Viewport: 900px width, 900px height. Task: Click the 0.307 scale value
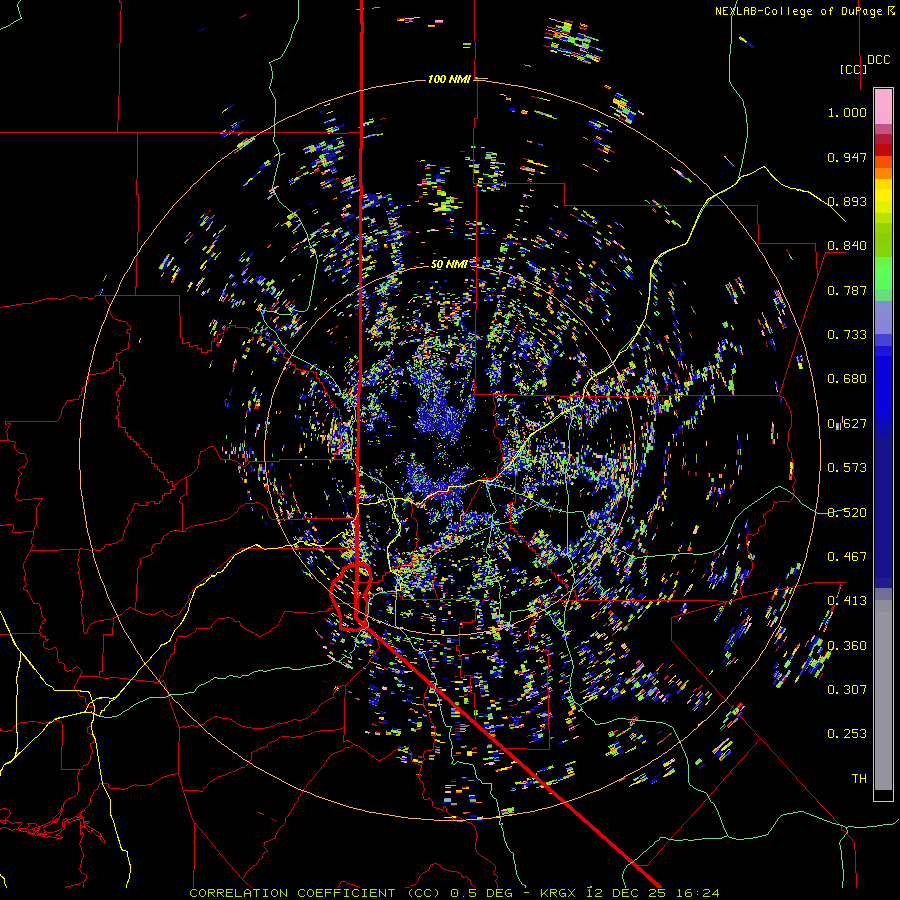847,690
